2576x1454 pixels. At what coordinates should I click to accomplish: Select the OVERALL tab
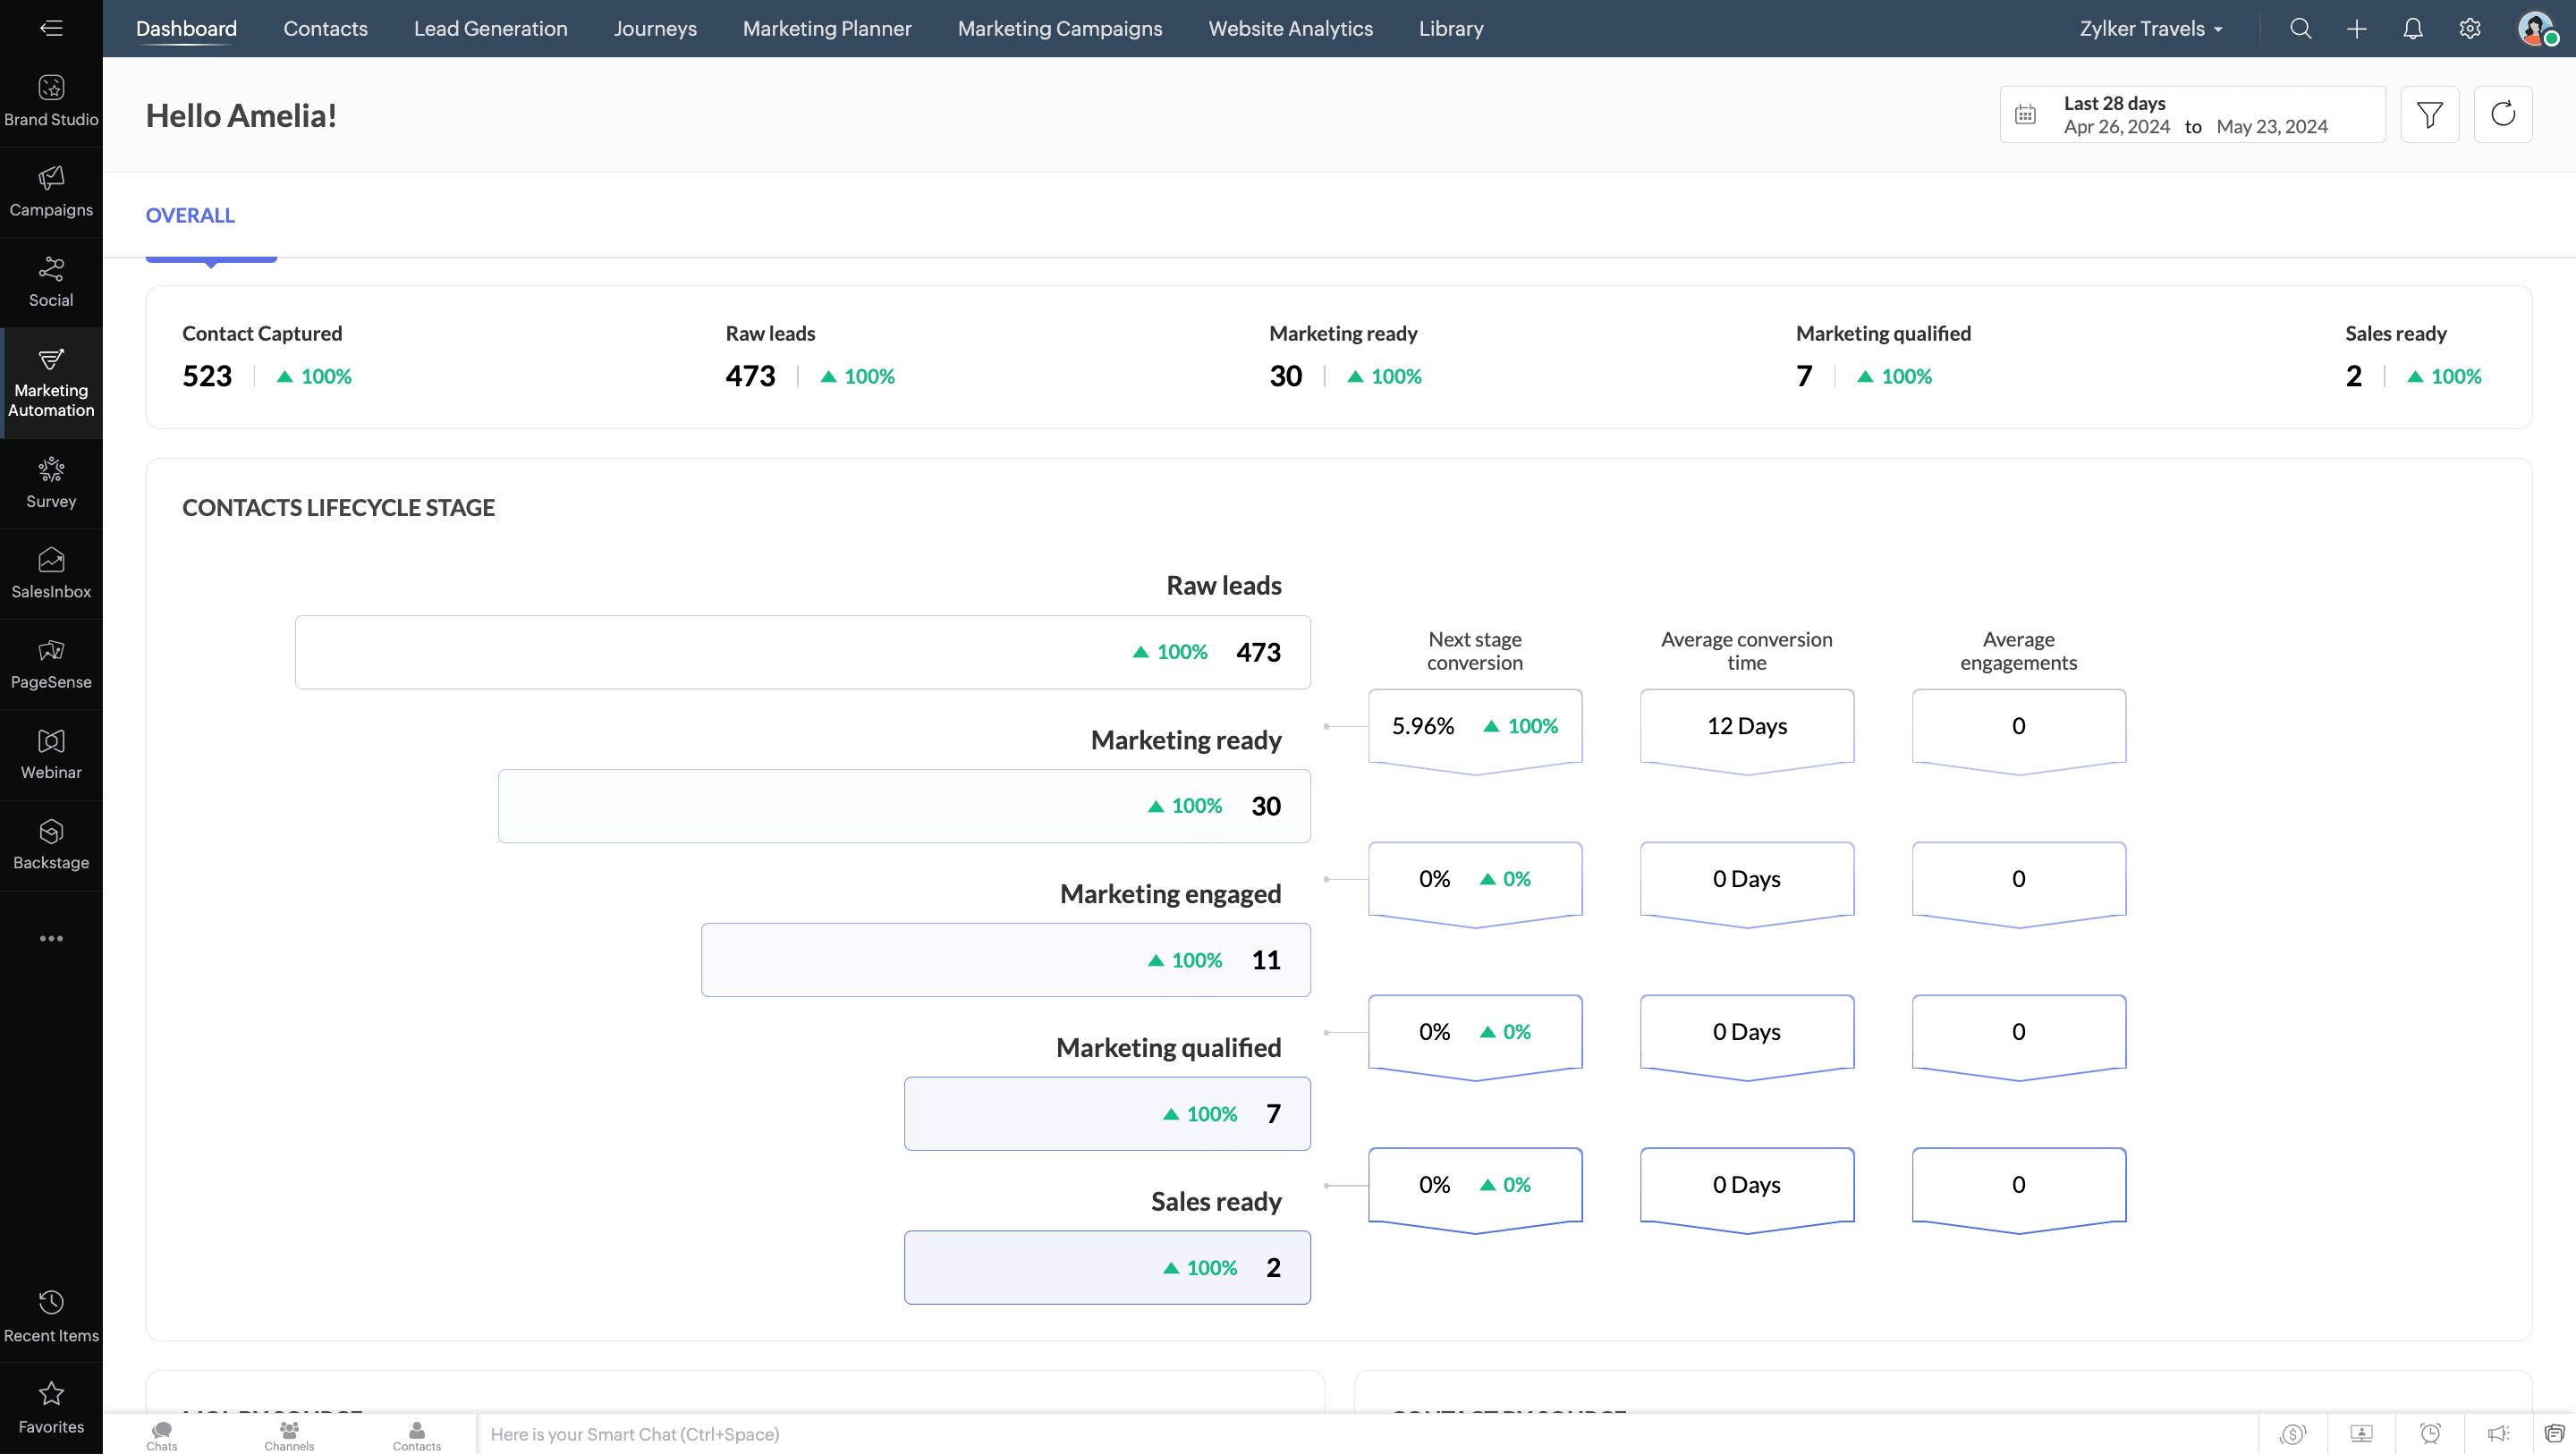coord(190,216)
